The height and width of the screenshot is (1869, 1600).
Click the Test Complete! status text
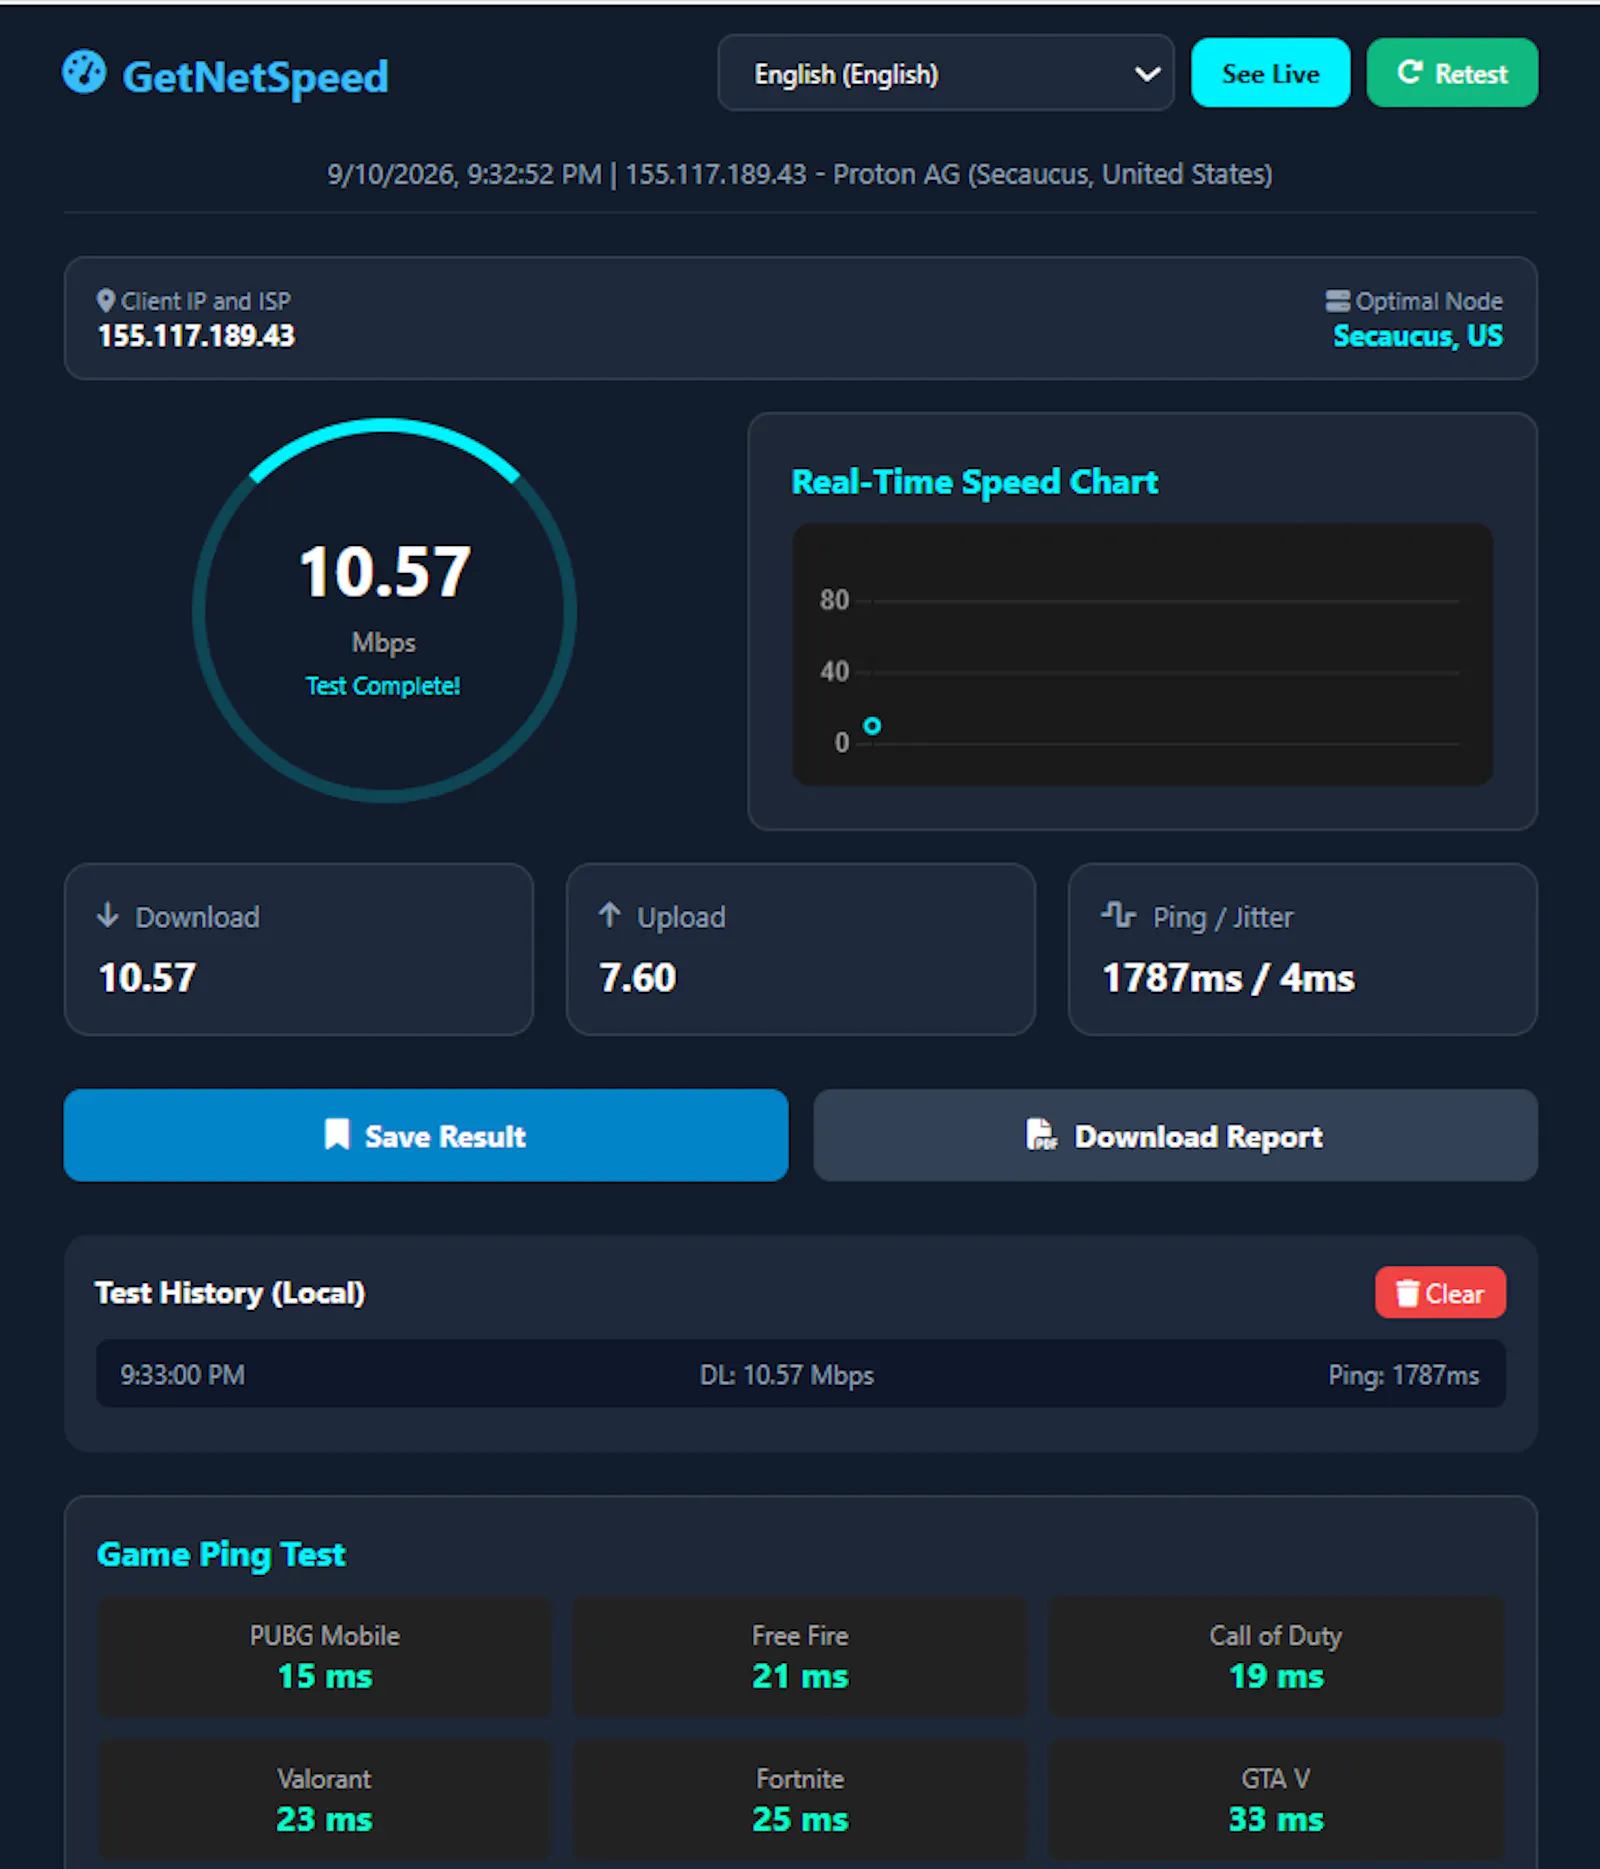383,686
